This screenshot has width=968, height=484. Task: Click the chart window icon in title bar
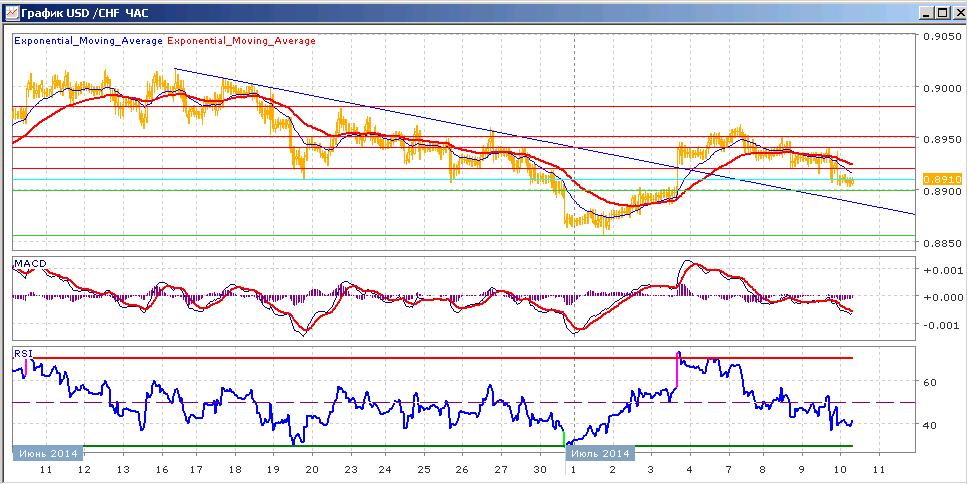tap(10, 12)
